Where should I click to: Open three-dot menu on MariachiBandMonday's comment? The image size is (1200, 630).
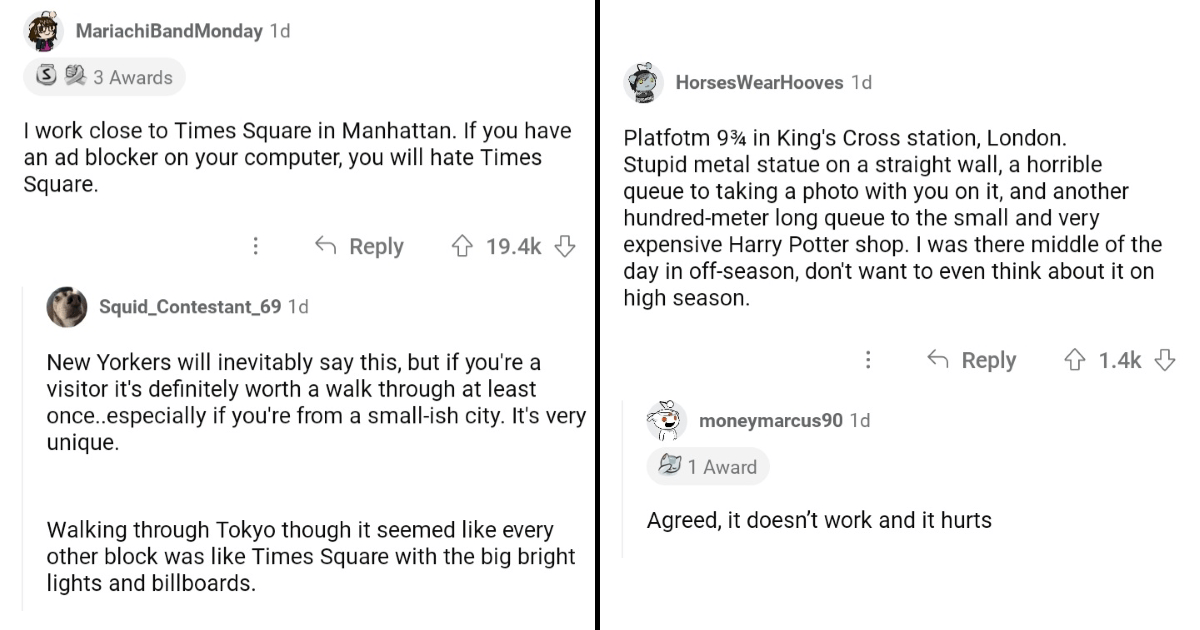(256, 246)
